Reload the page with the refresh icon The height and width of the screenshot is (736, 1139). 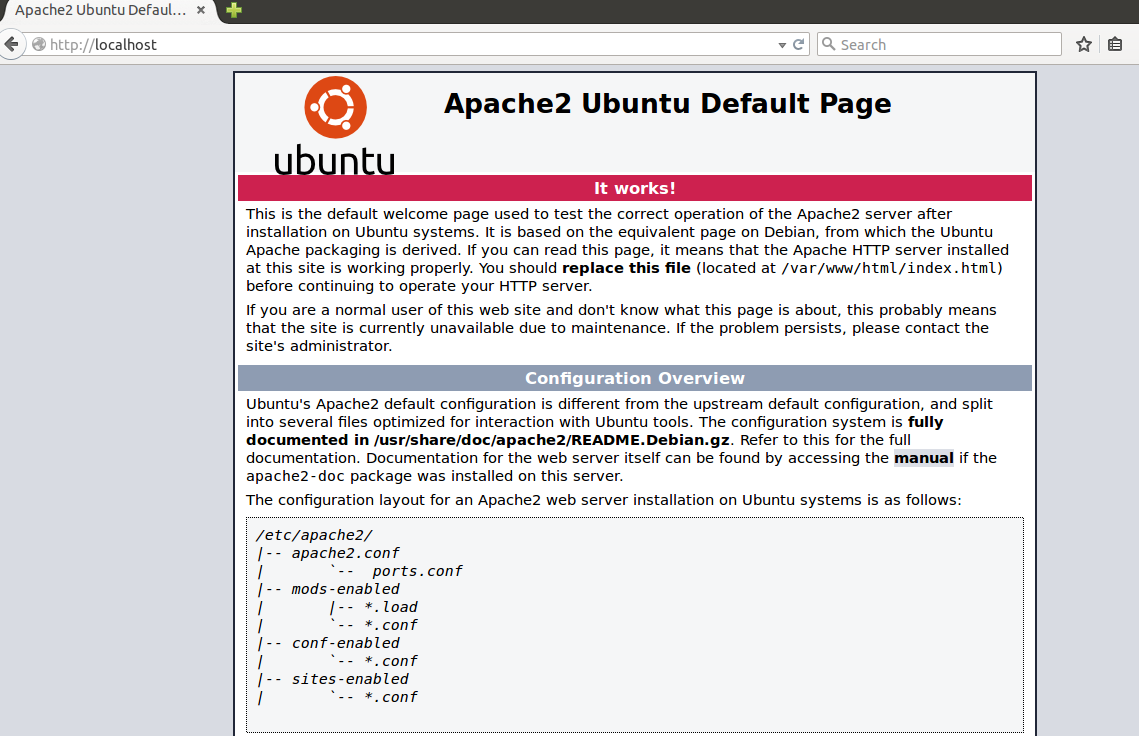coord(798,44)
